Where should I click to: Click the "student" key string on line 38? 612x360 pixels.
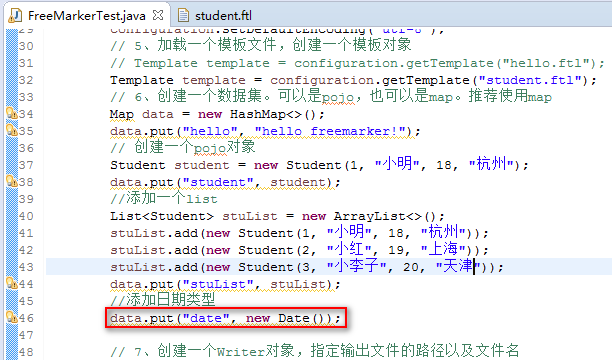point(218,182)
